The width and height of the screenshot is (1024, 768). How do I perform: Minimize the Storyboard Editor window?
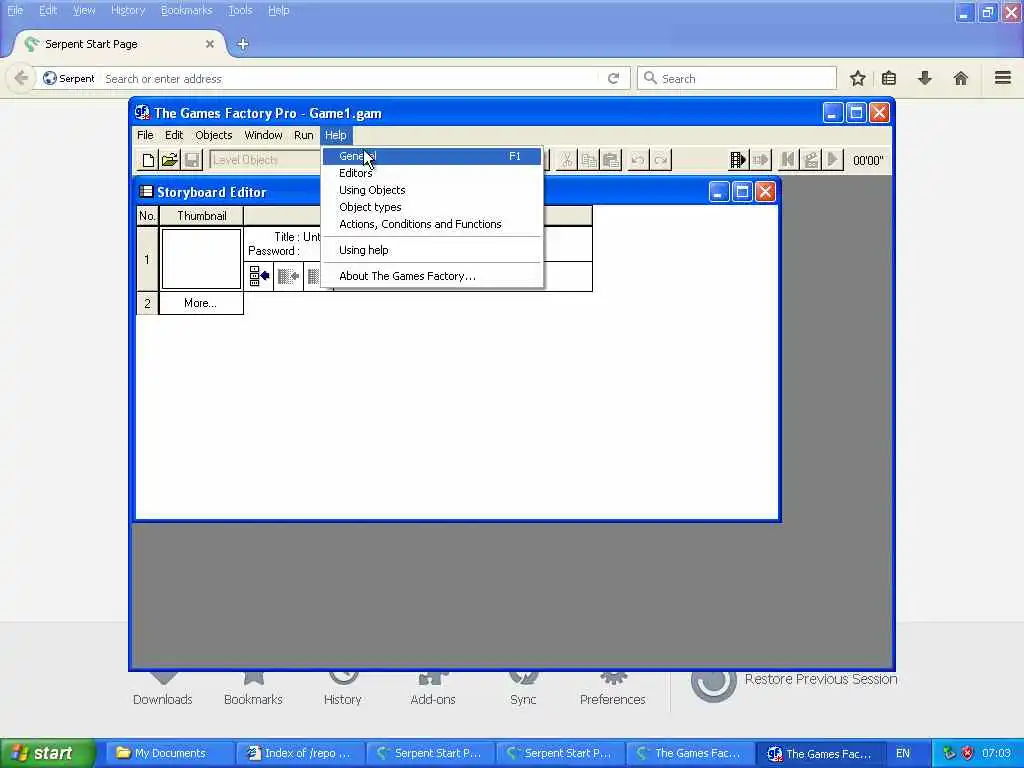pyautogui.click(x=718, y=191)
